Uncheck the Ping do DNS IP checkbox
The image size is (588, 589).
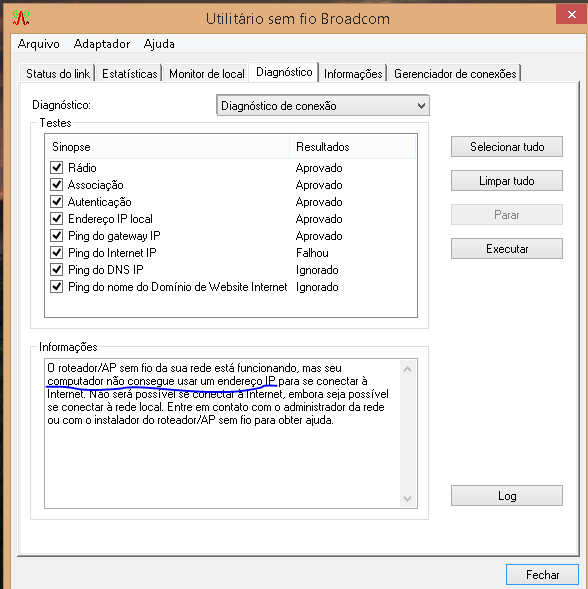pos(56,269)
